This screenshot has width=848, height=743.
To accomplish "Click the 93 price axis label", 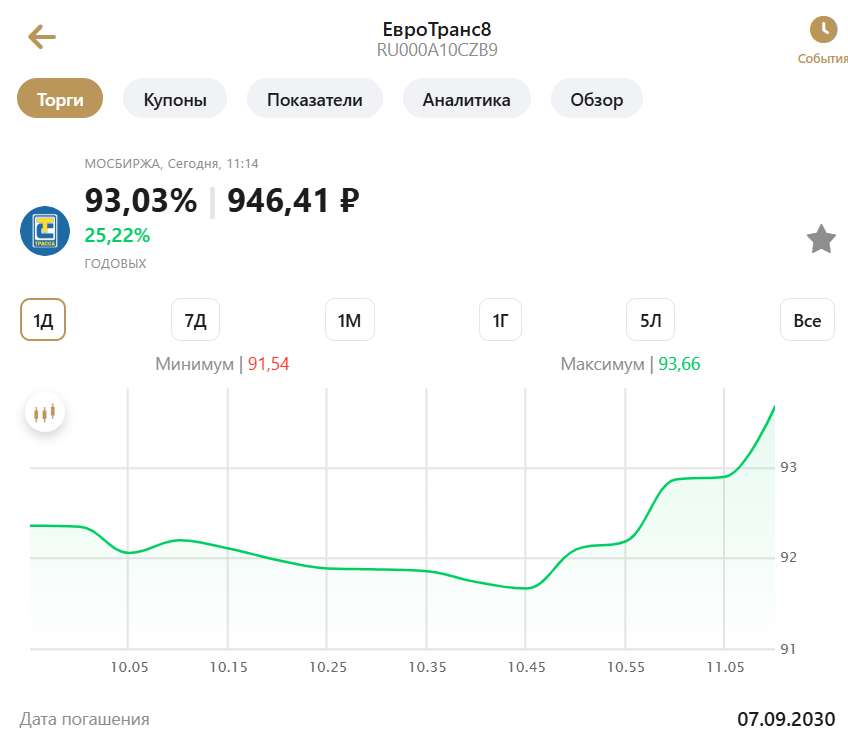I will coord(788,467).
